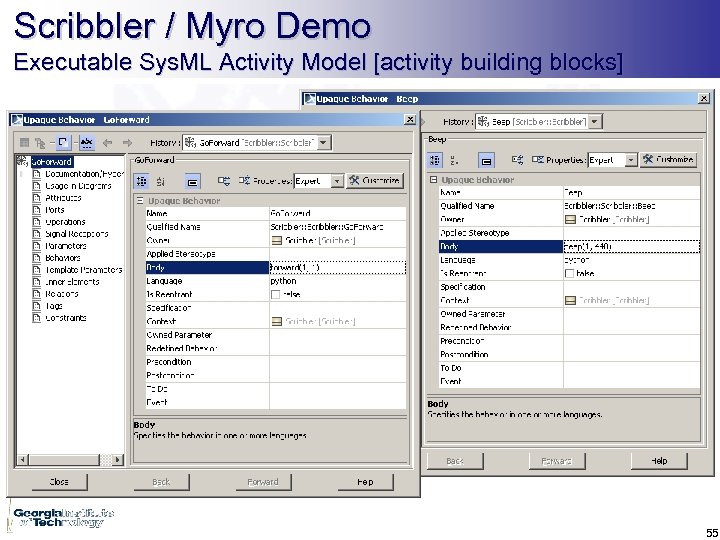Collapse Opaque Behavior group in GoForward properties
720x540 pixels.
(140, 201)
